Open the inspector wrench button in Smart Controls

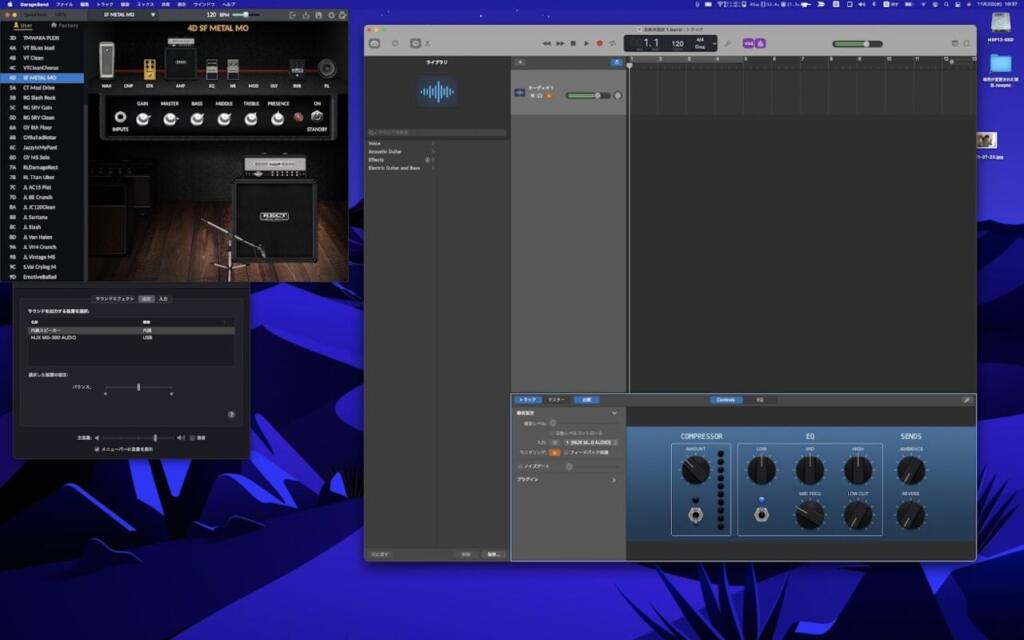(967, 400)
